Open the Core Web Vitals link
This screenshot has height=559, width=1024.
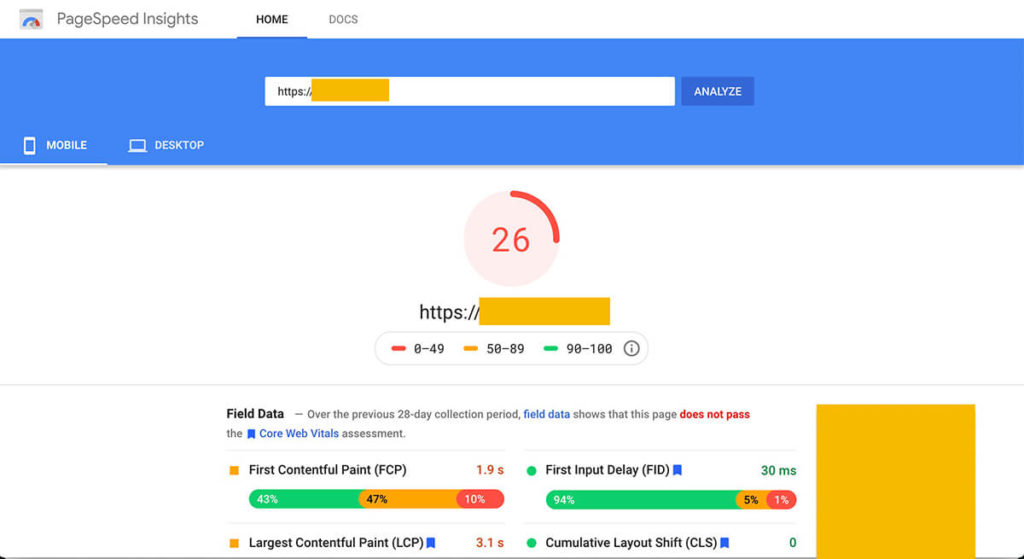(298, 434)
